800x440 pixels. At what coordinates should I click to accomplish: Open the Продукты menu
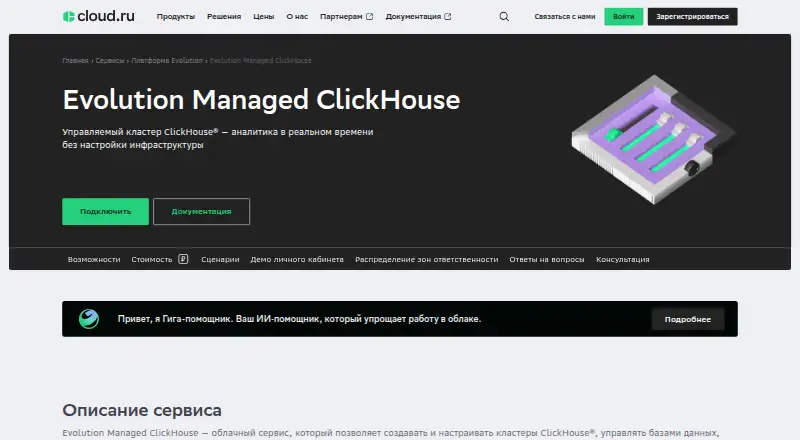point(176,16)
